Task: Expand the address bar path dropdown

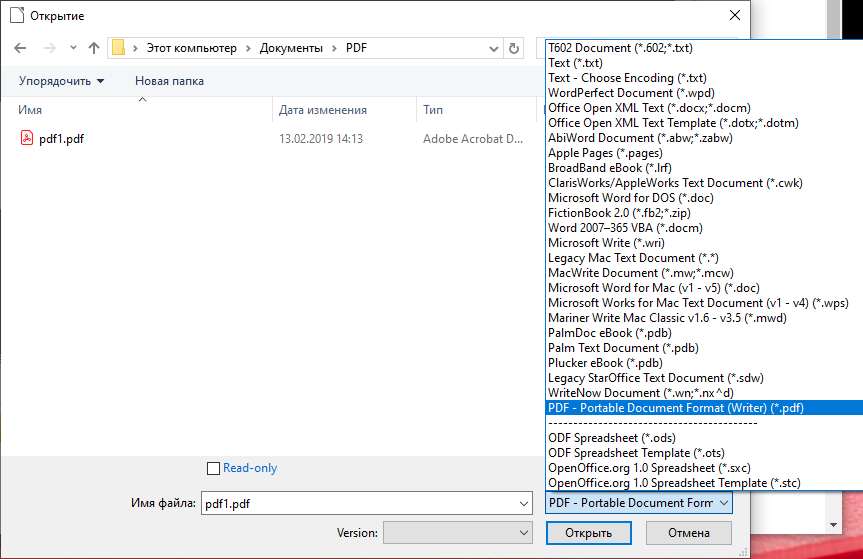Action: [x=493, y=48]
